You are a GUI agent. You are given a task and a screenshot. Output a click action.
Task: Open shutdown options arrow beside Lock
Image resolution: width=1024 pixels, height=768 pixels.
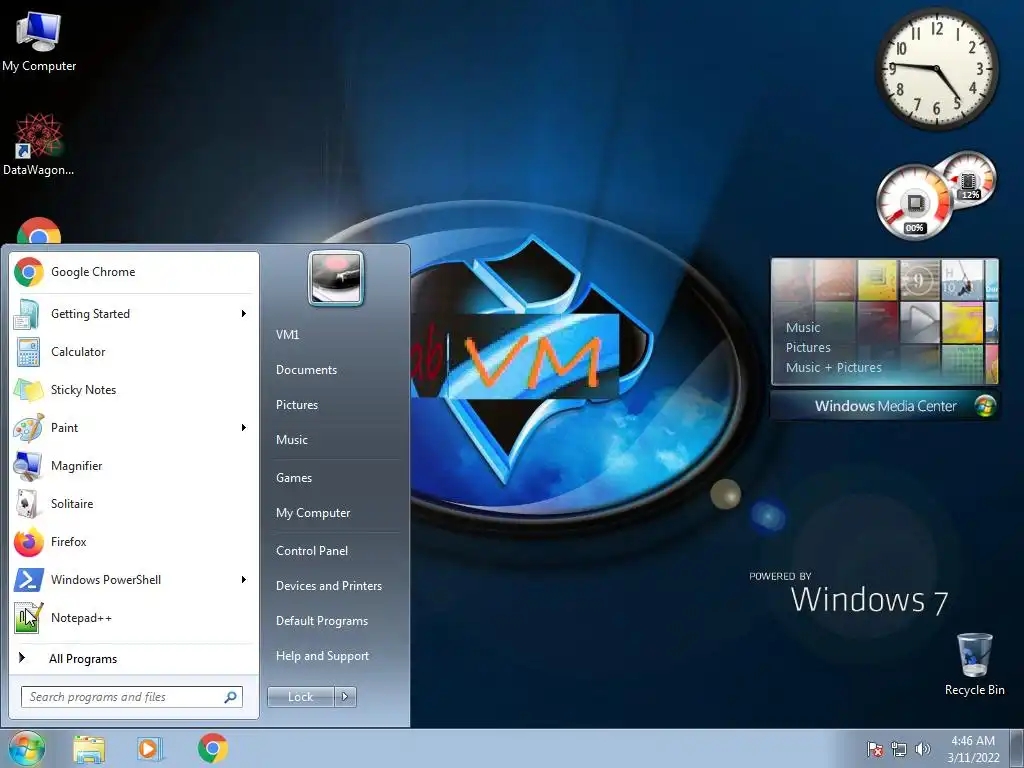[345, 697]
